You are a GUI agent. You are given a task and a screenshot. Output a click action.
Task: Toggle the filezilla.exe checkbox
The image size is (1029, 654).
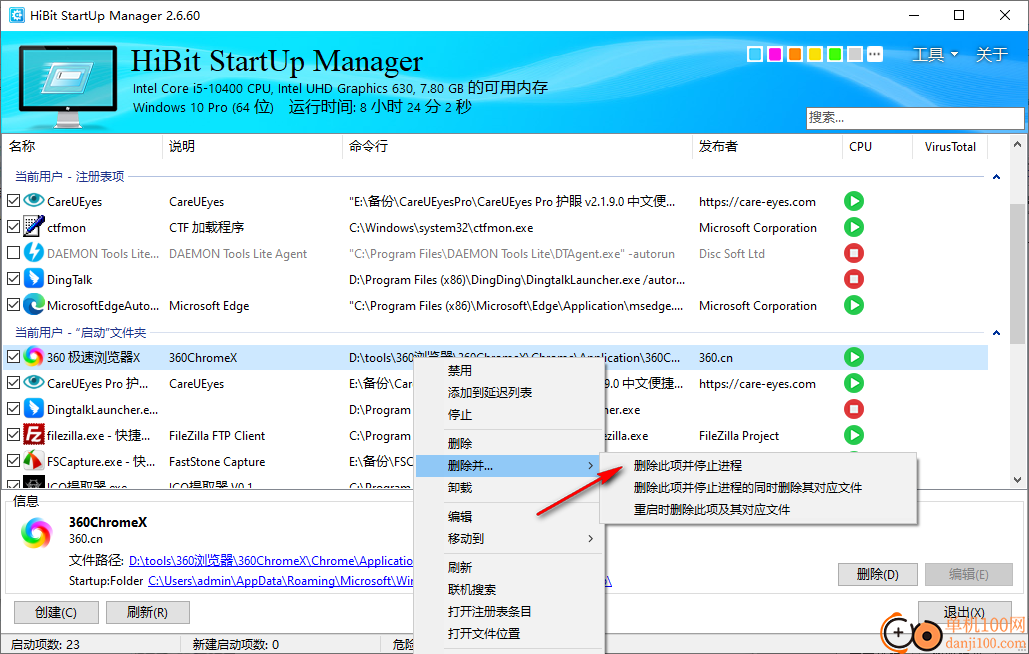pos(13,435)
